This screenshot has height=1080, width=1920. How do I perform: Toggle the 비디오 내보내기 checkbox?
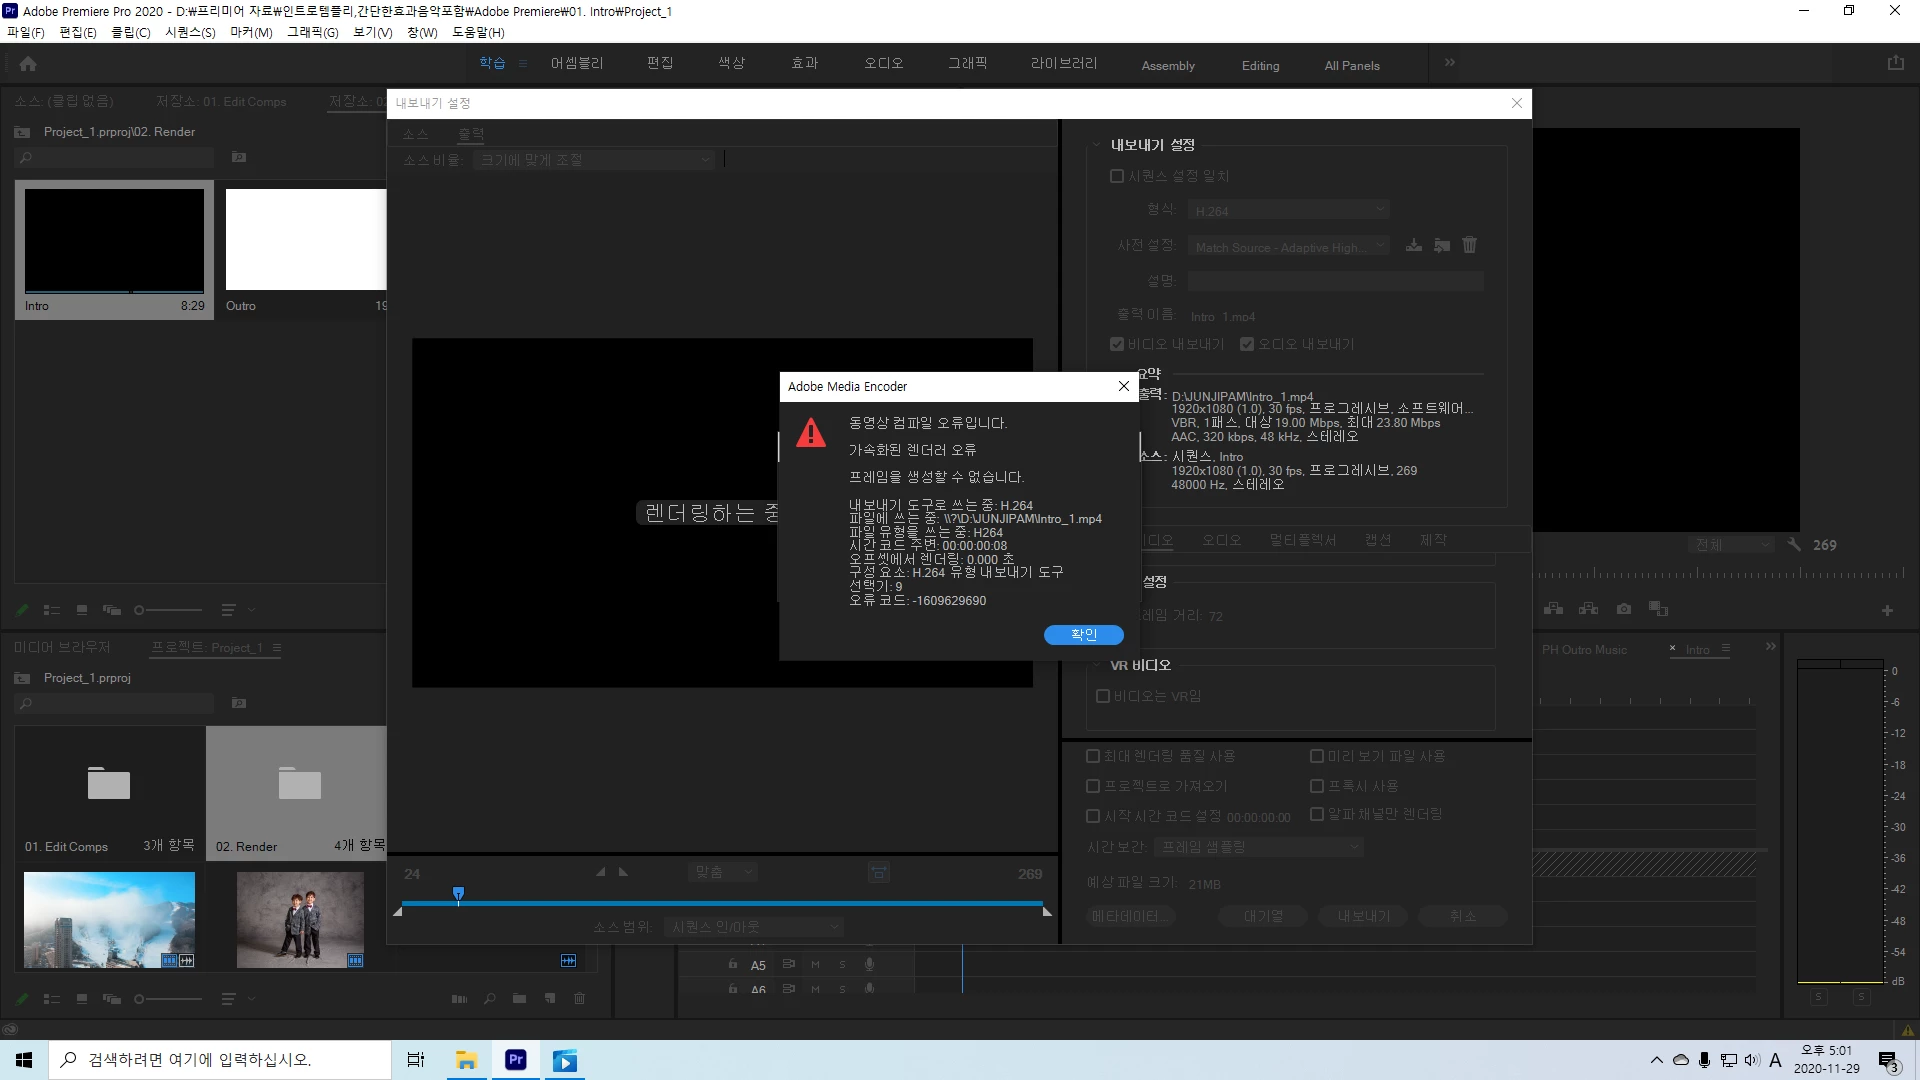1117,344
